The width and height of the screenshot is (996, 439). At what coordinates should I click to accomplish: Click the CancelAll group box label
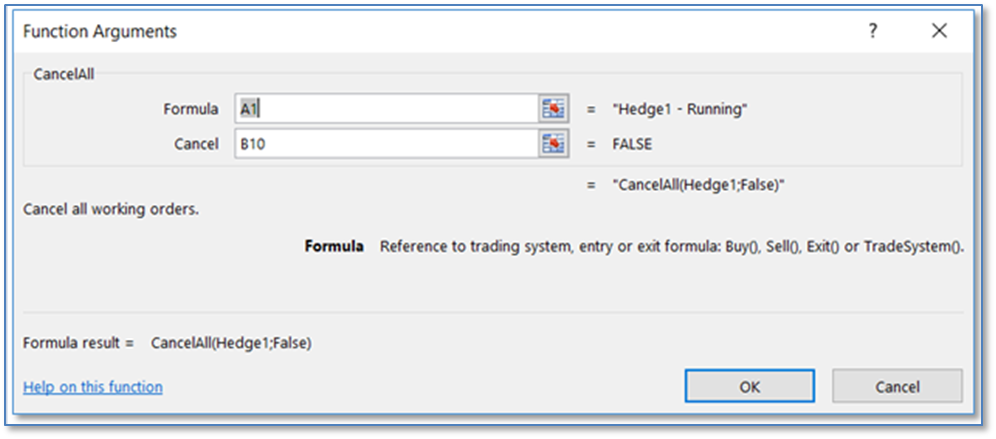coord(64,74)
